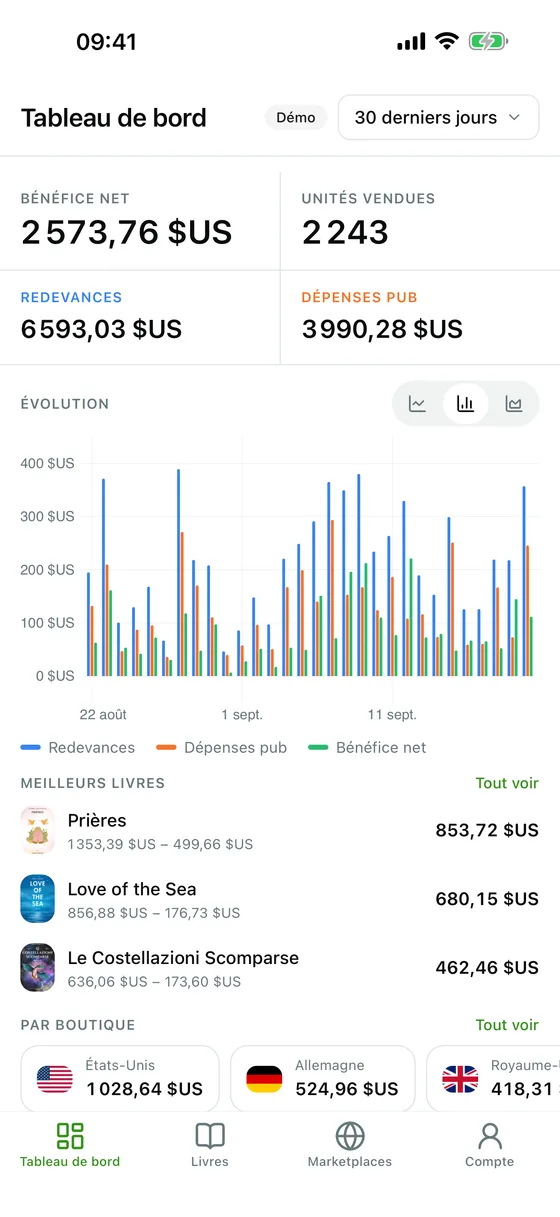
Task: Tap the Redevances 6 593,03 $US card
Action: tap(140, 317)
